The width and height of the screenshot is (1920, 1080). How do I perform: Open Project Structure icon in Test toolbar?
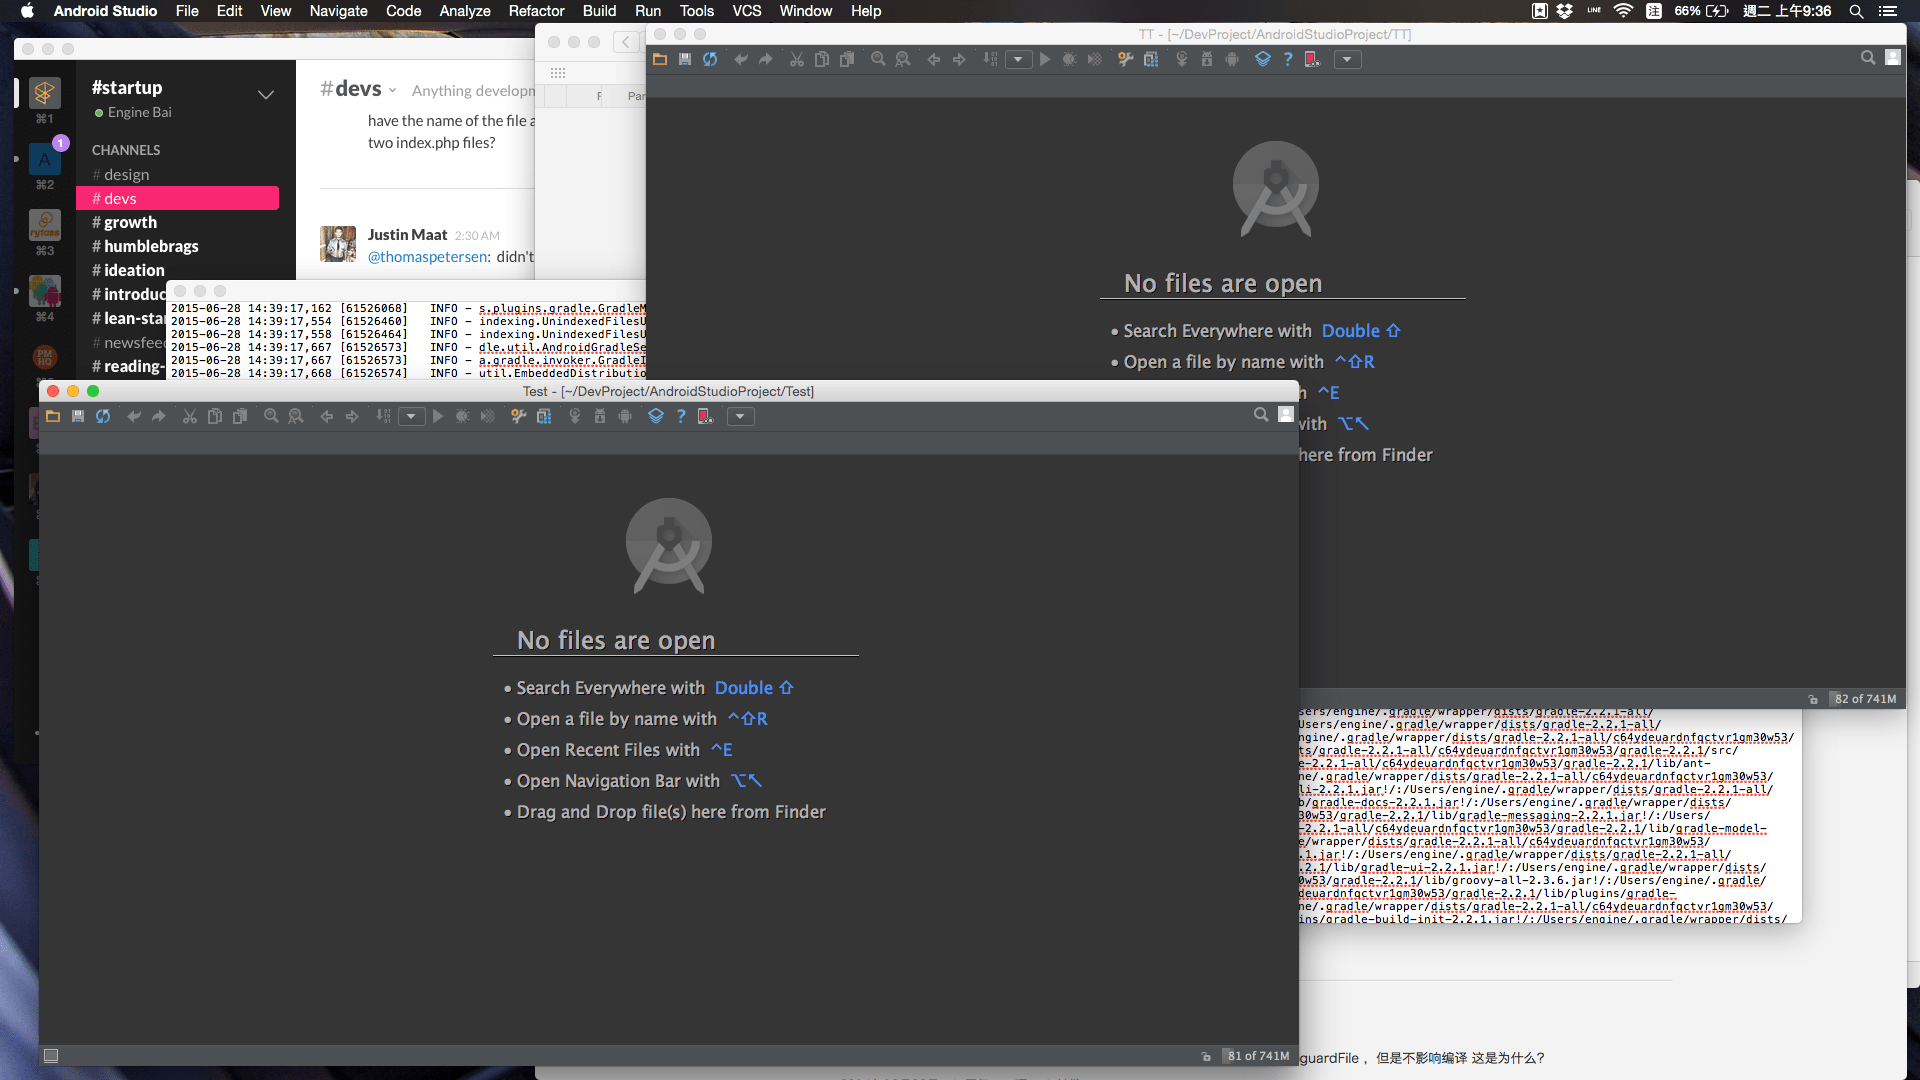[x=544, y=417]
